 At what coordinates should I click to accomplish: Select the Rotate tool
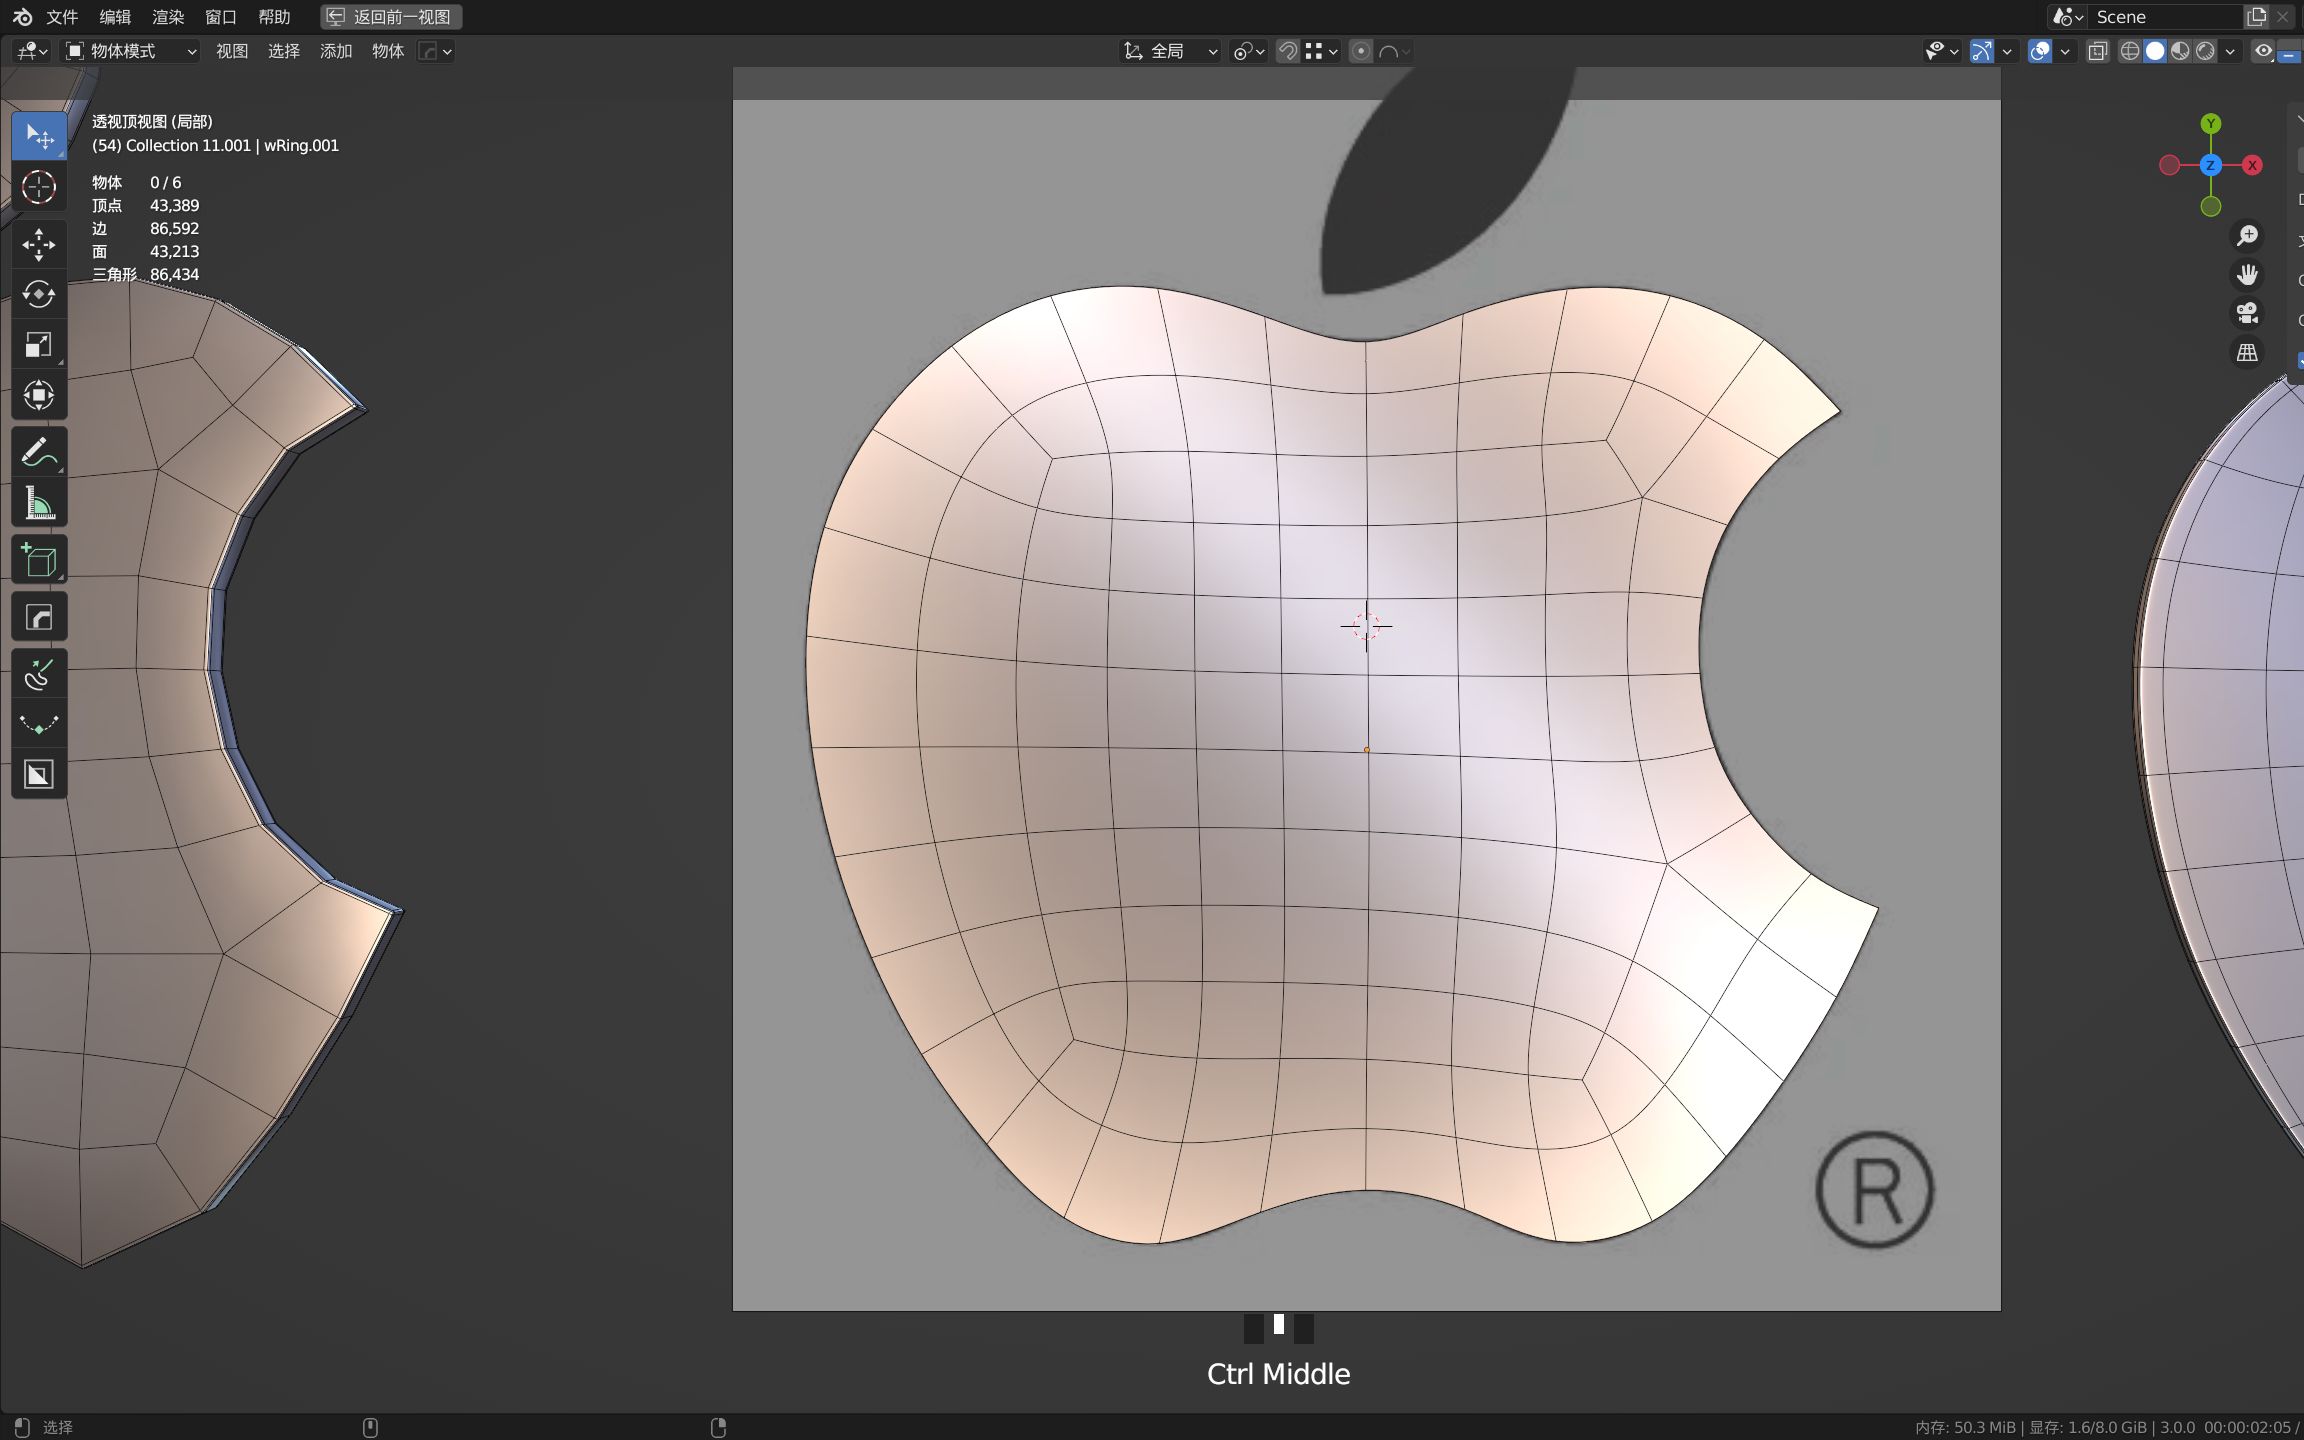pos(39,294)
